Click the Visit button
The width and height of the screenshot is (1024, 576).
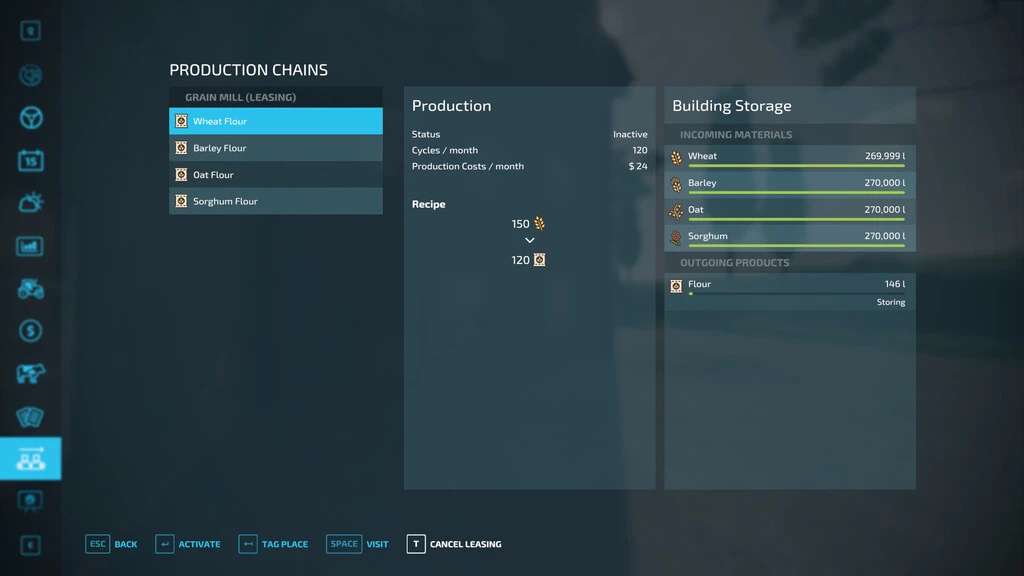pos(358,544)
